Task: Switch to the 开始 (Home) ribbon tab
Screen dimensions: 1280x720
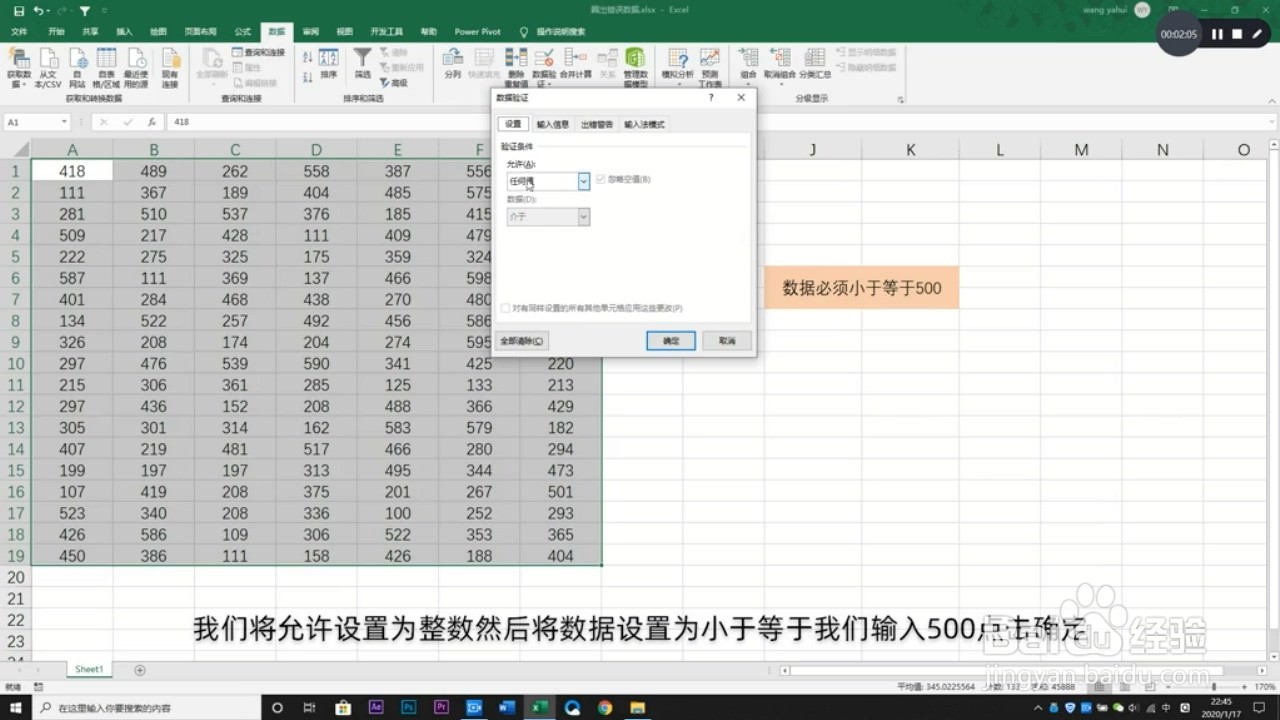Action: 56,31
